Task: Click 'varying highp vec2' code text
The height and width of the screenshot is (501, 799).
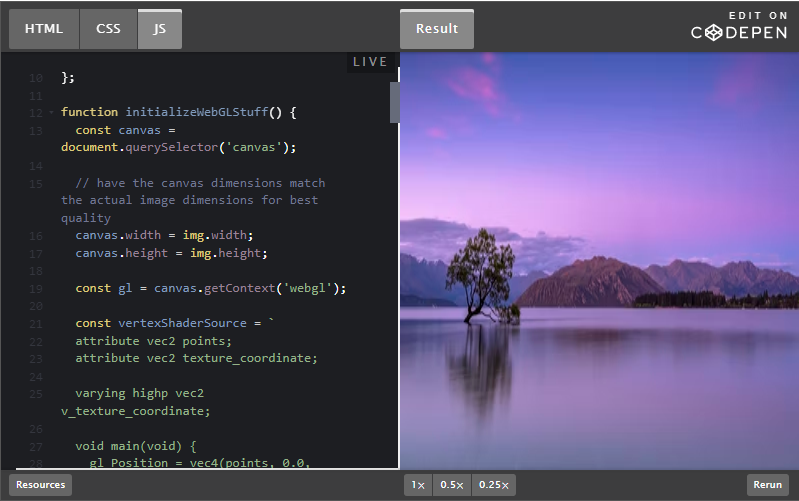Action: tap(140, 393)
